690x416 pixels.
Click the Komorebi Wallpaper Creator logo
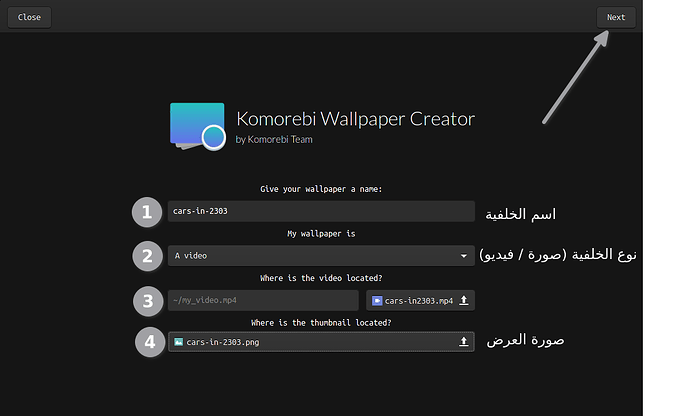(198, 127)
